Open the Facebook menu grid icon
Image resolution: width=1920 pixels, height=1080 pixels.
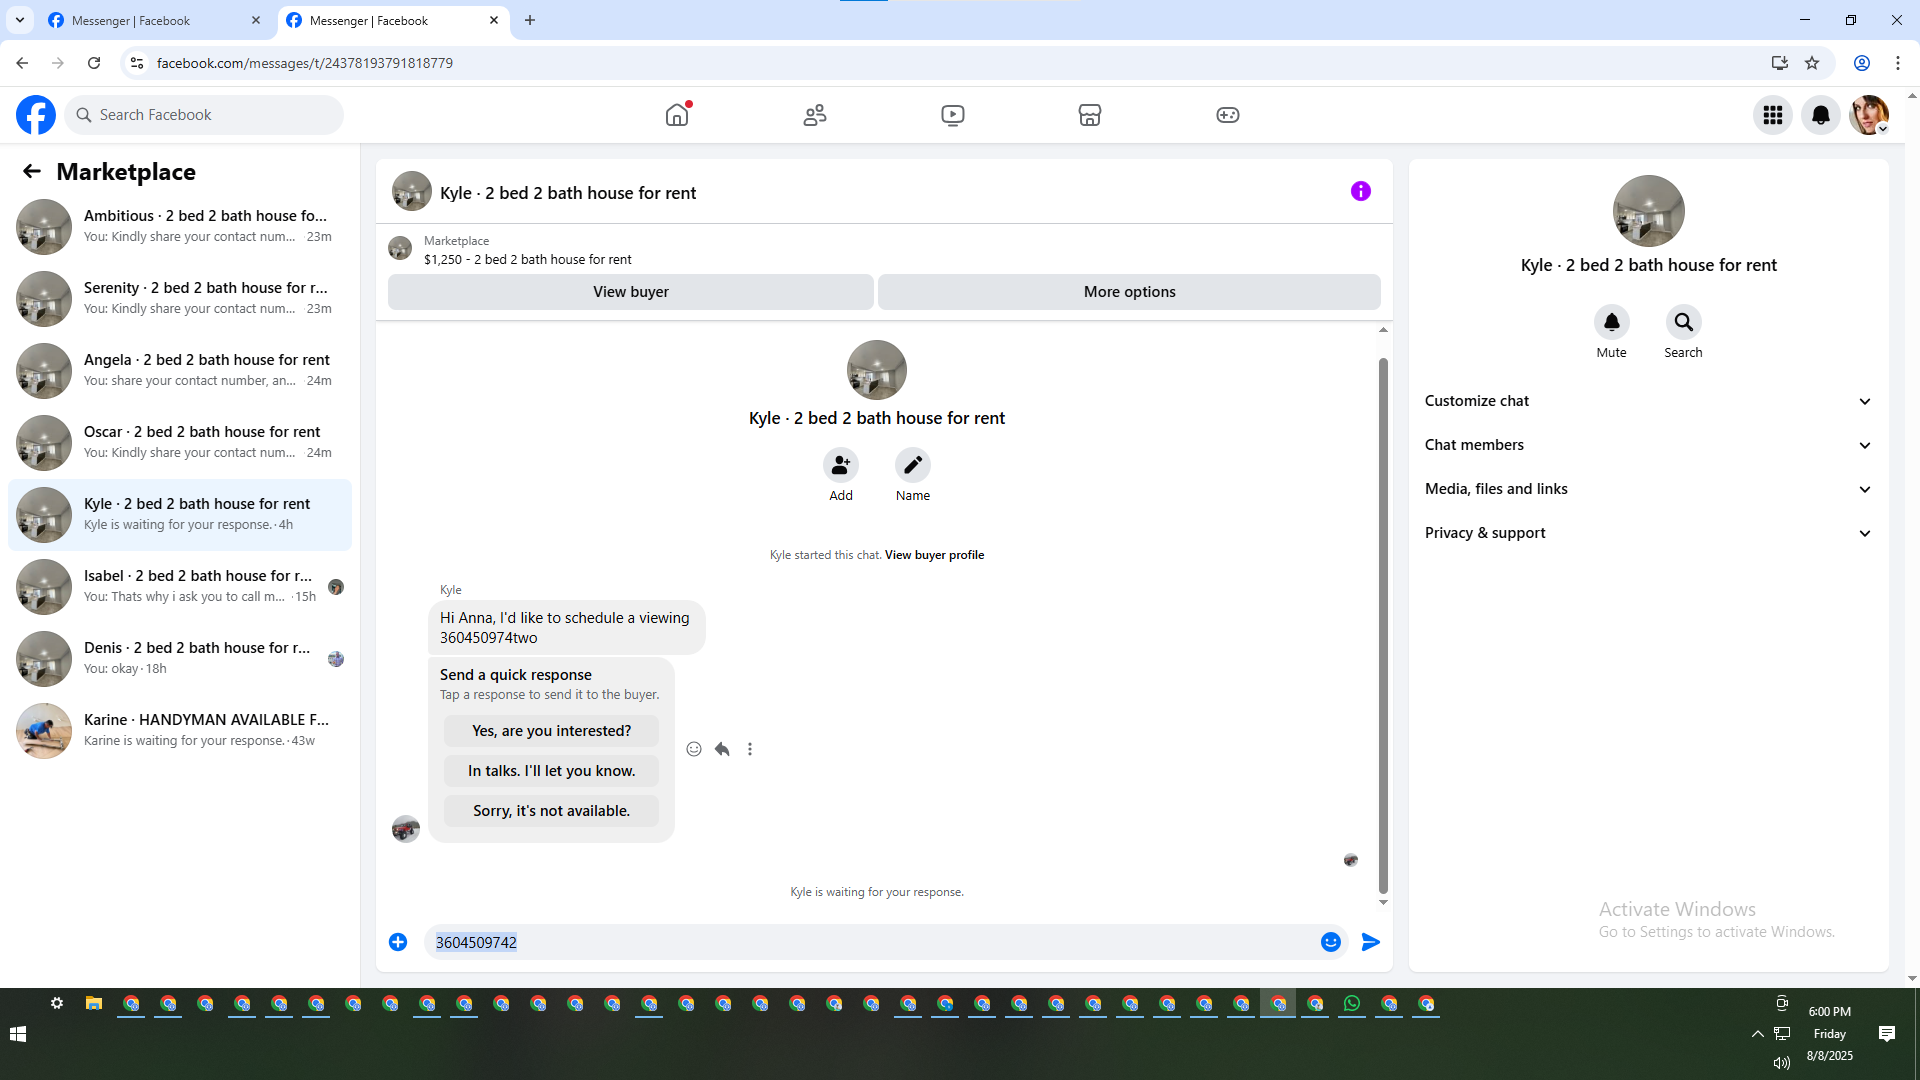coord(1772,115)
